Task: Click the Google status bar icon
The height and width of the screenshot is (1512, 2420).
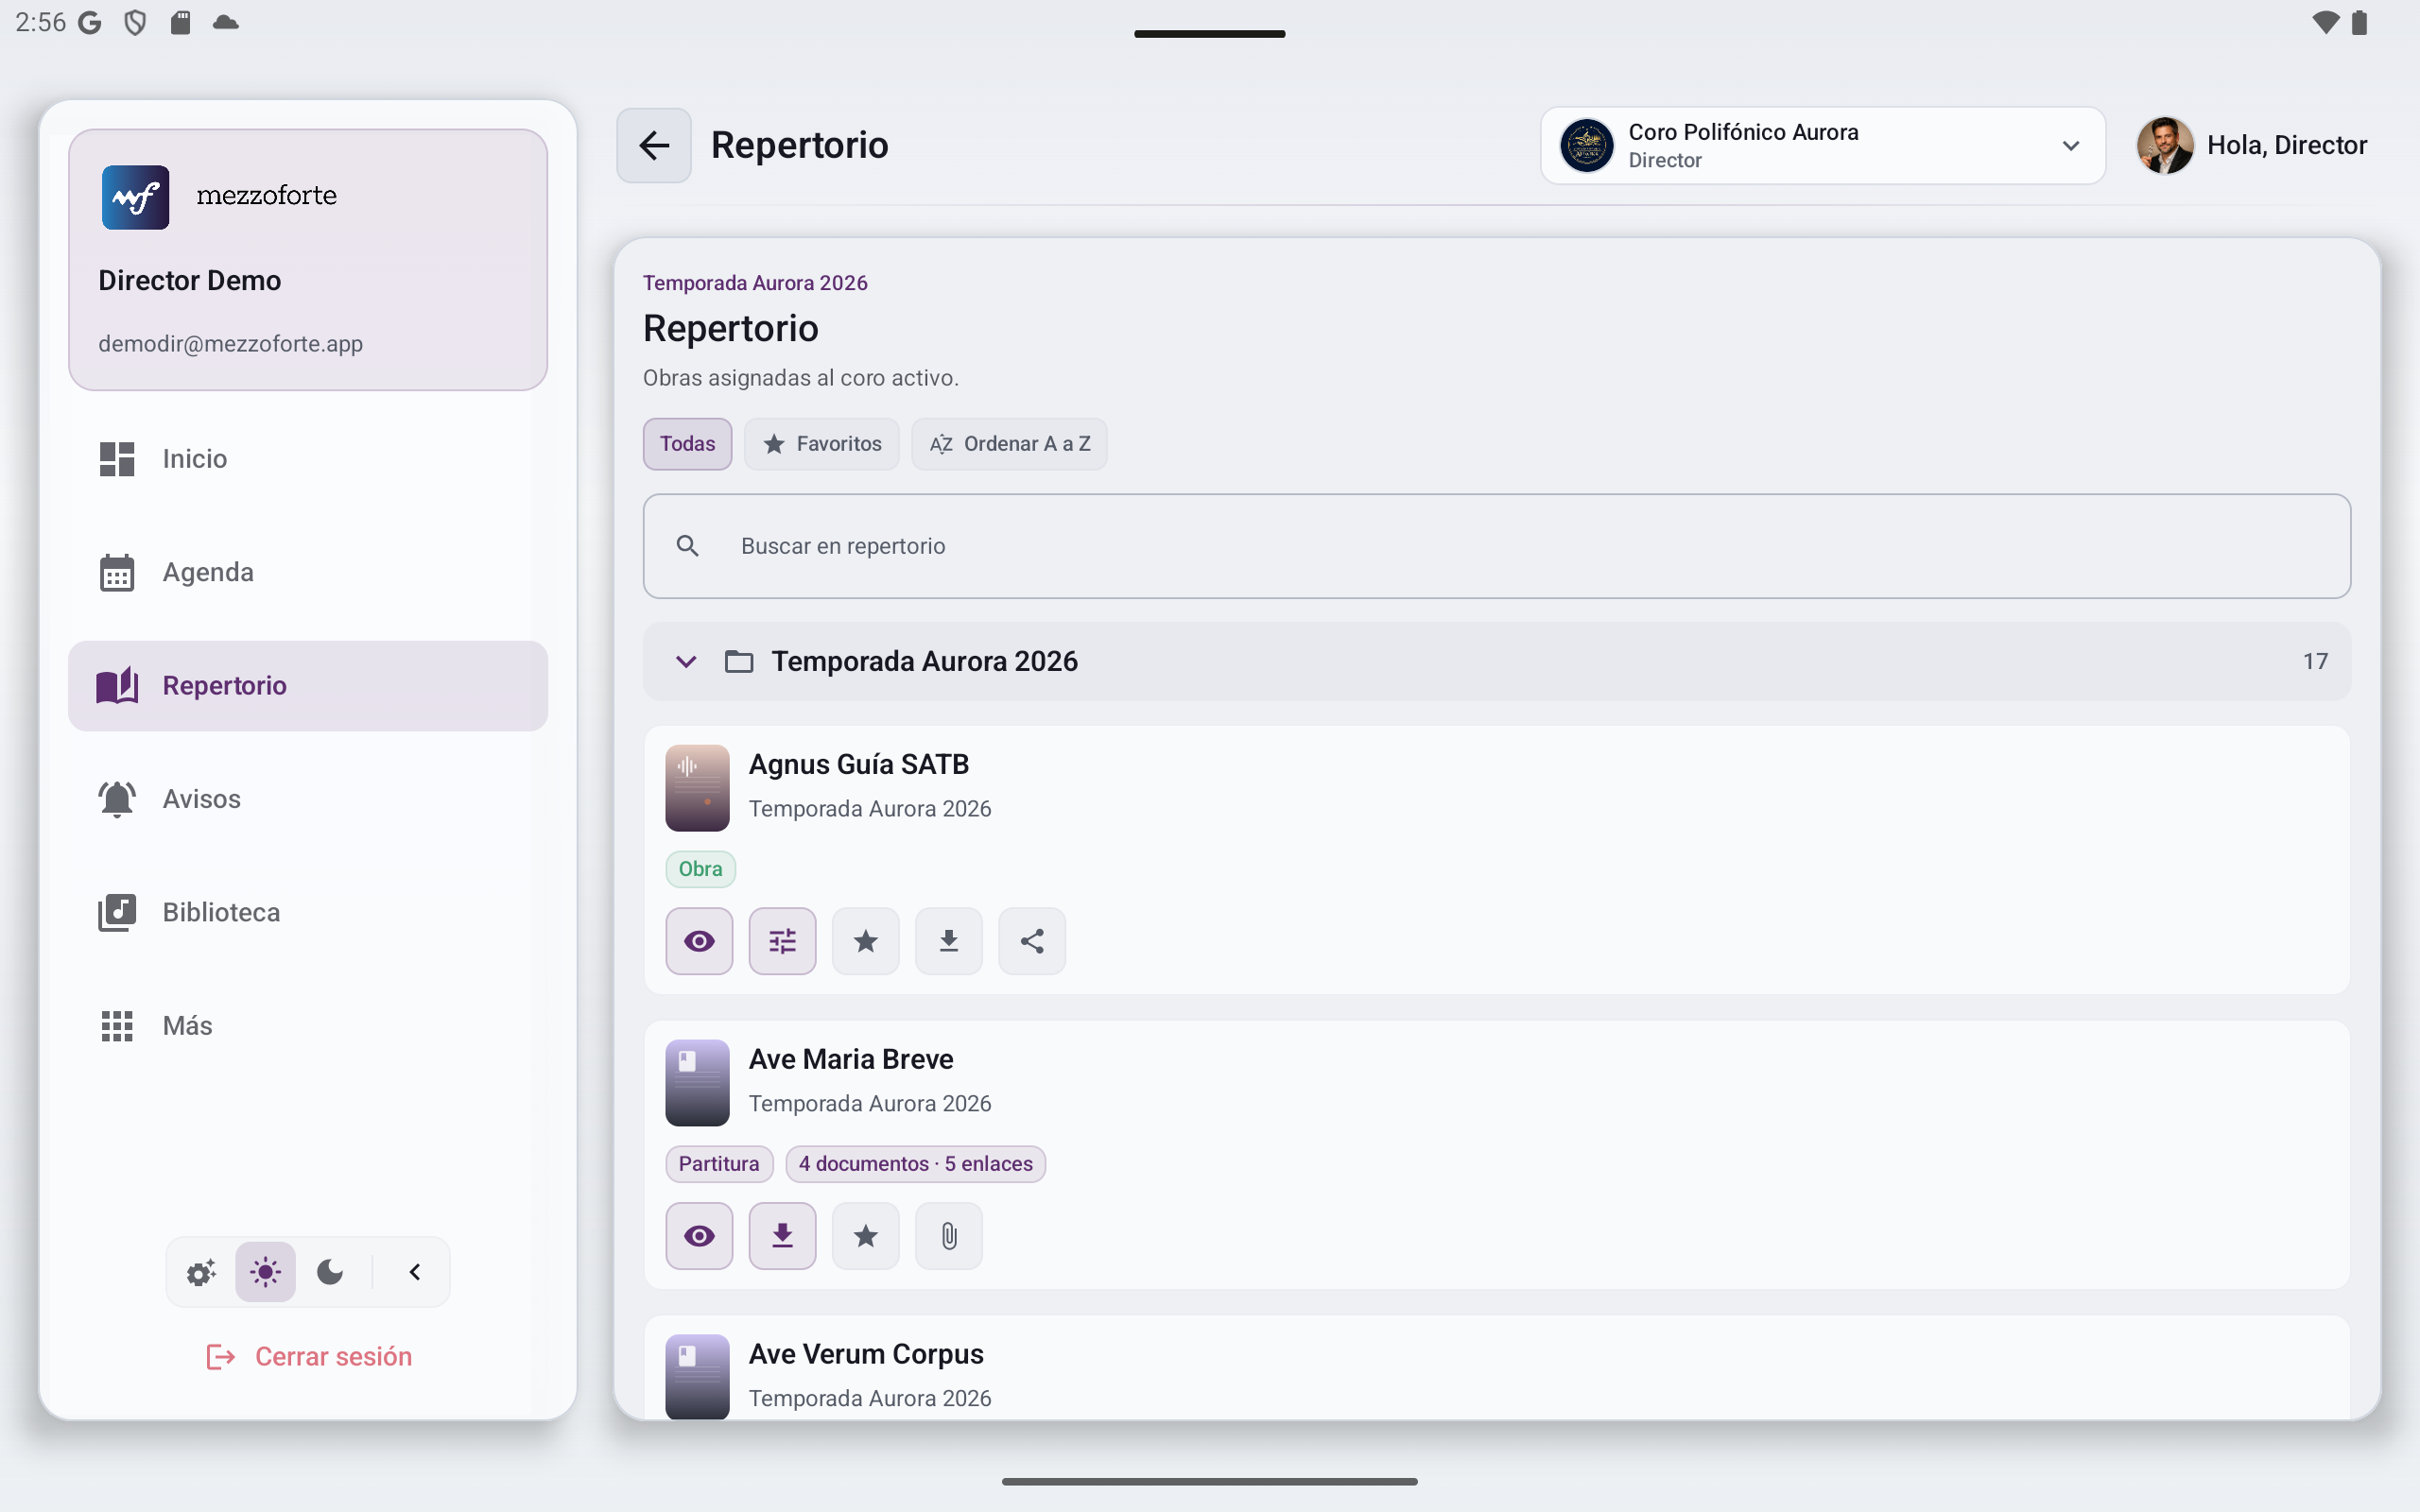Action: pos(89,23)
